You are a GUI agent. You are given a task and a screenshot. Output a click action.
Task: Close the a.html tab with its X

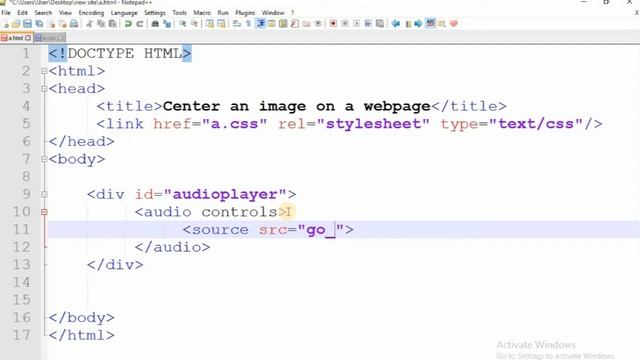28,38
